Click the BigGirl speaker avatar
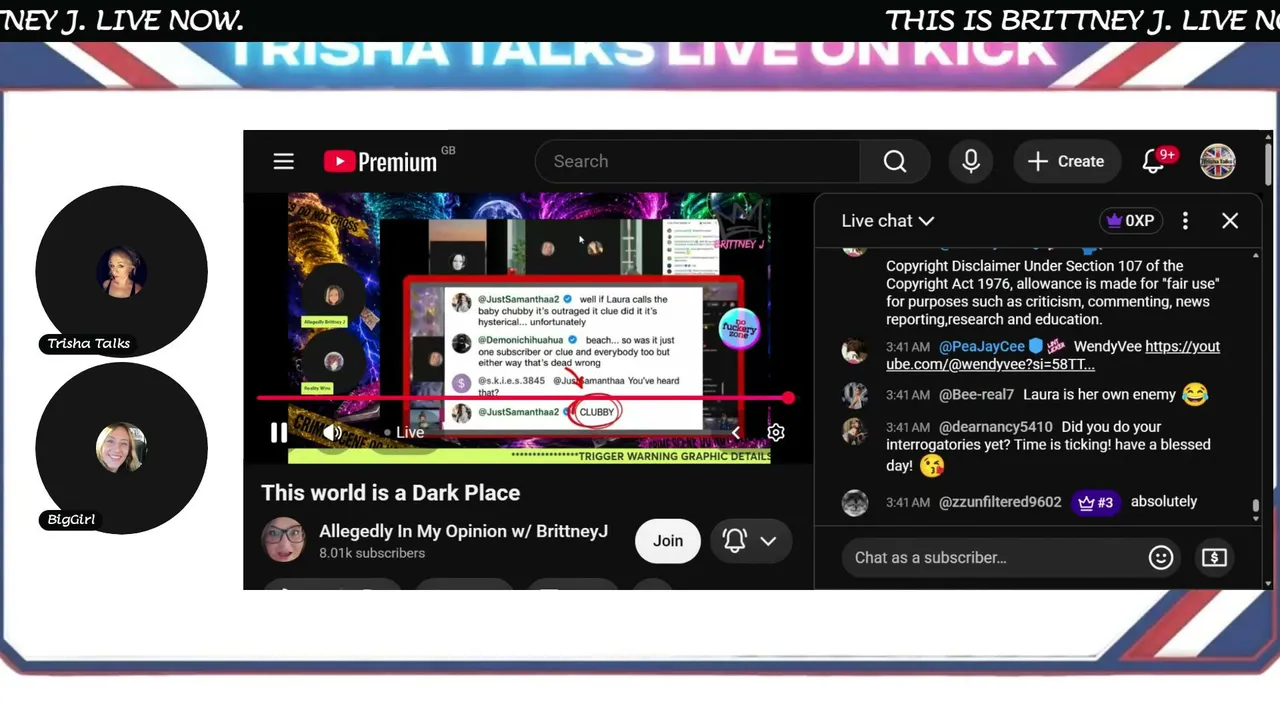Screen dimensions: 1280x720 (x=121, y=447)
